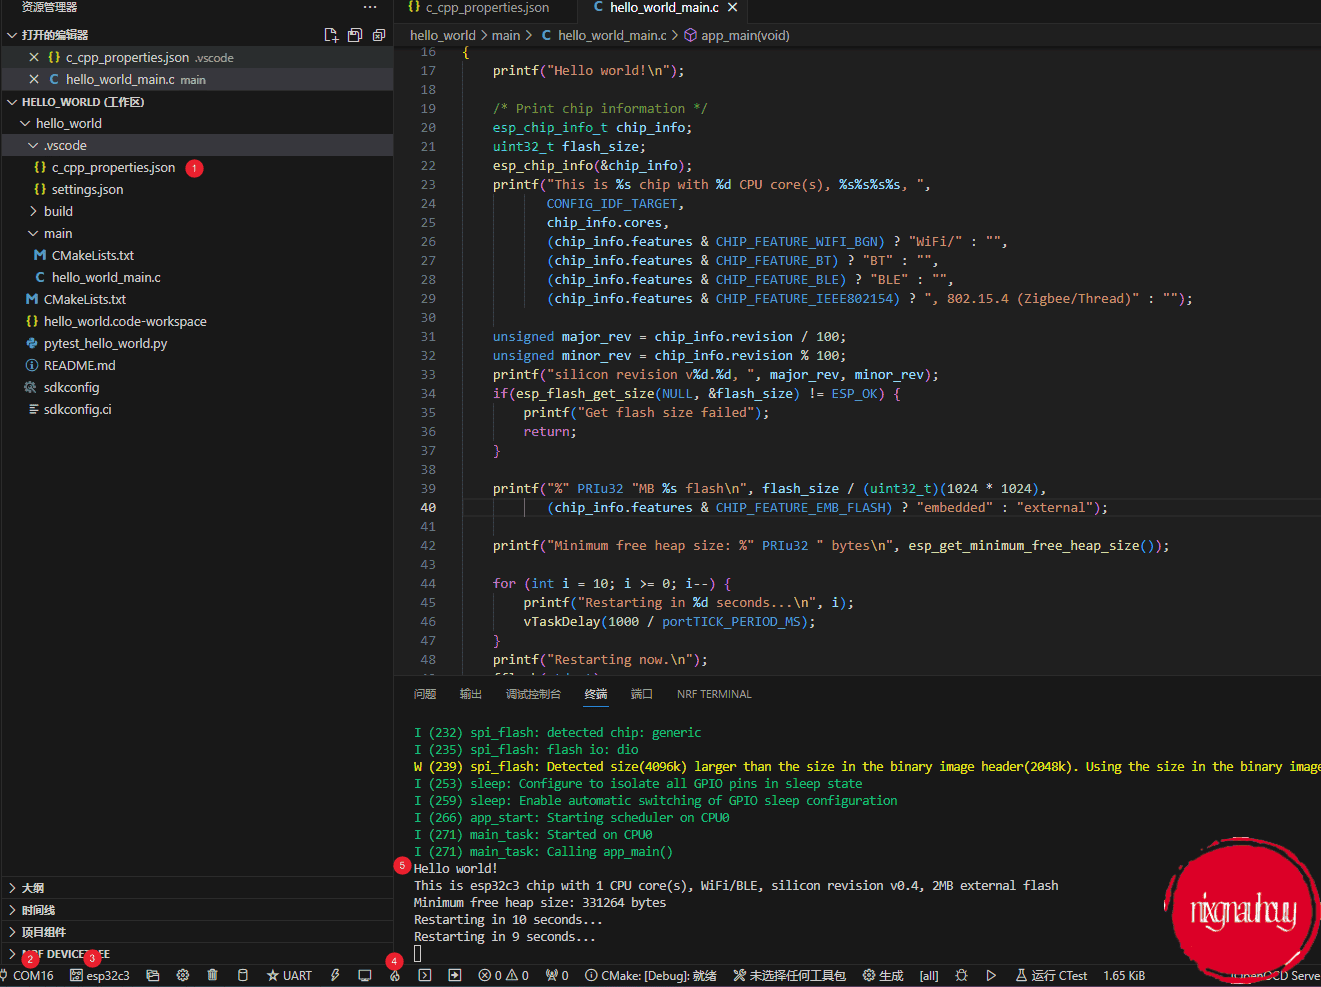Click the ESP-IDF flash lightning bolt icon
Screen dimensions: 1321x987
(335, 975)
